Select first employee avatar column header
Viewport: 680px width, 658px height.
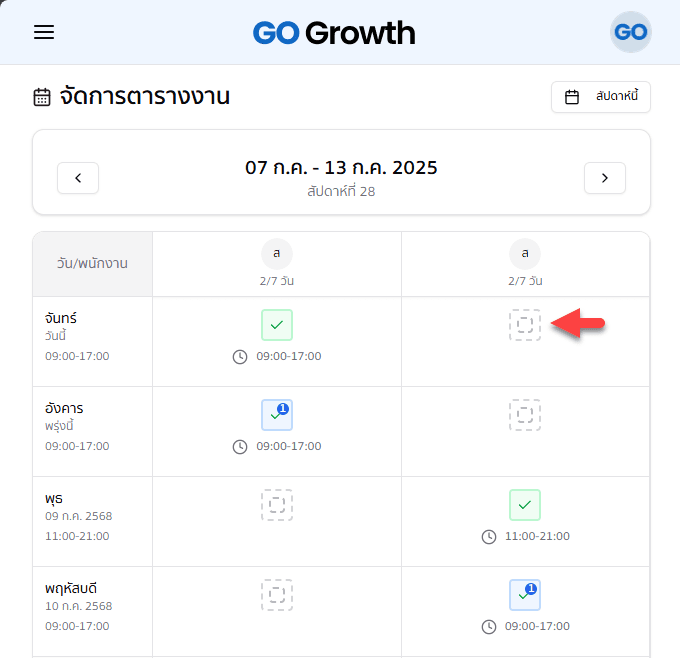tap(276, 253)
